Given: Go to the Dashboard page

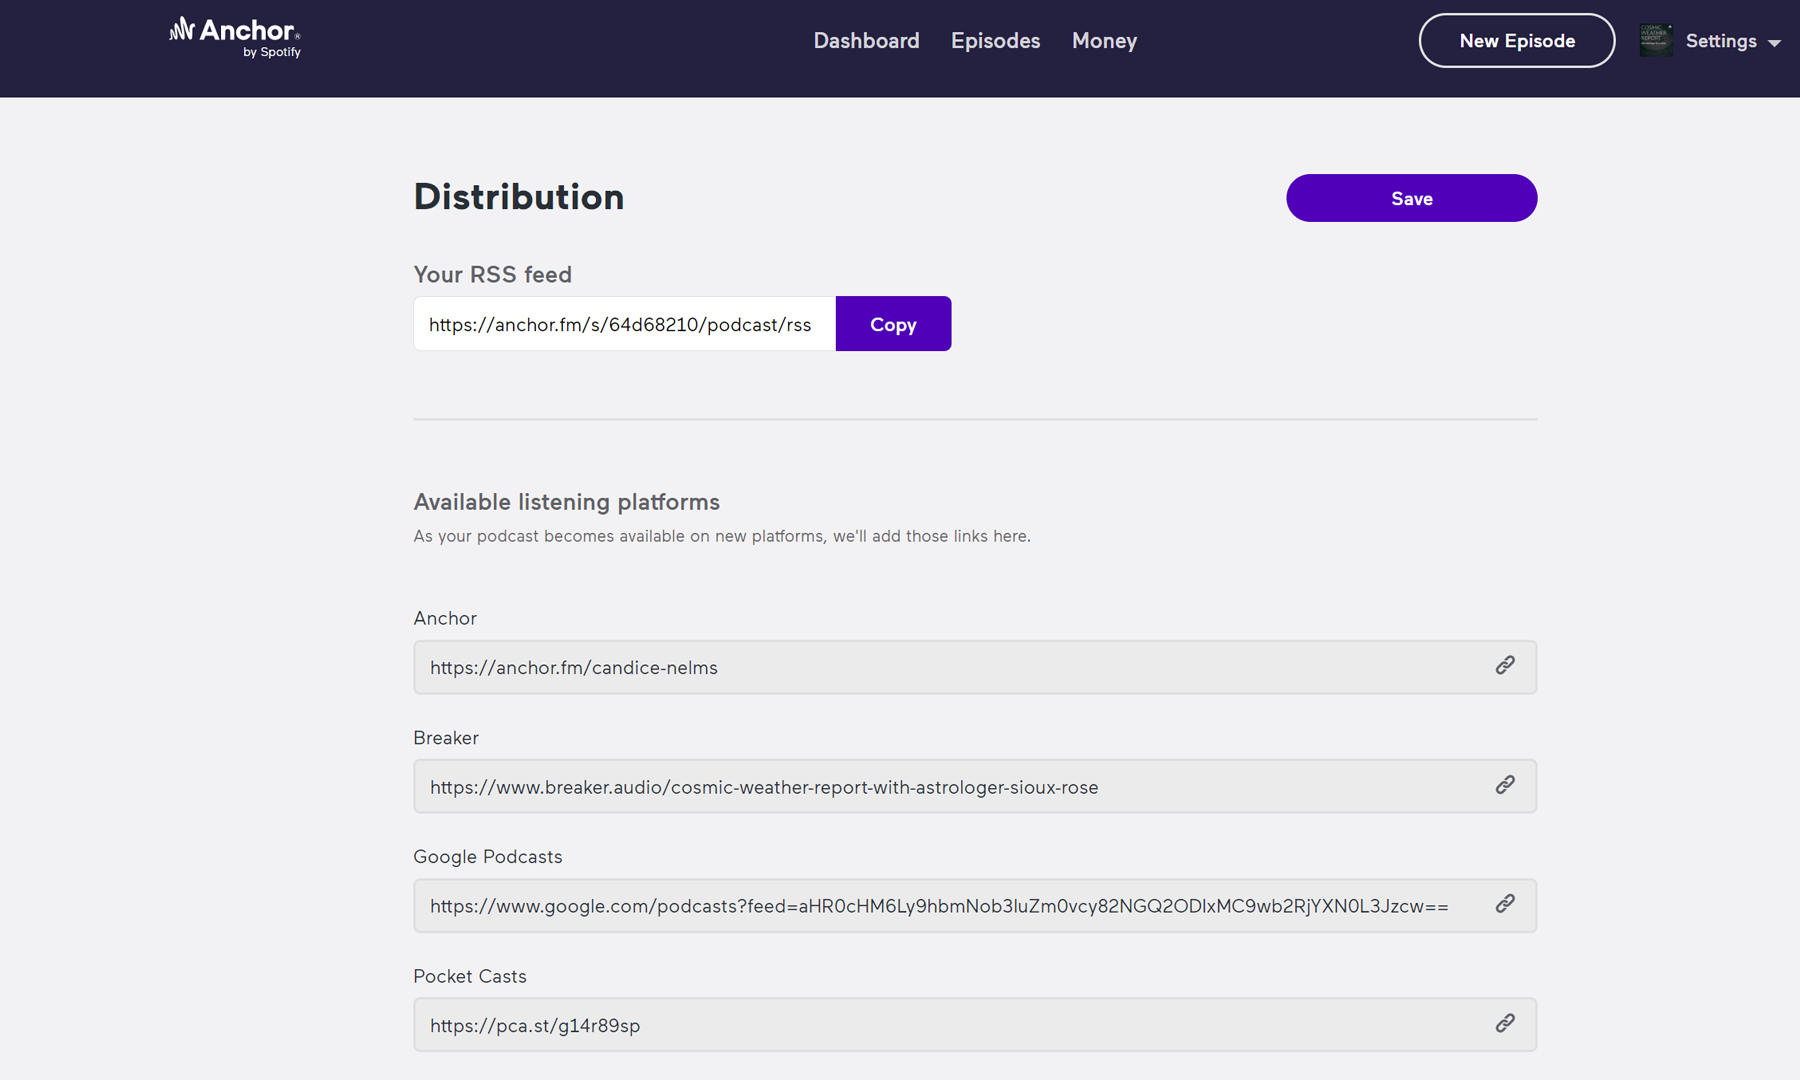Looking at the screenshot, I should pos(866,41).
